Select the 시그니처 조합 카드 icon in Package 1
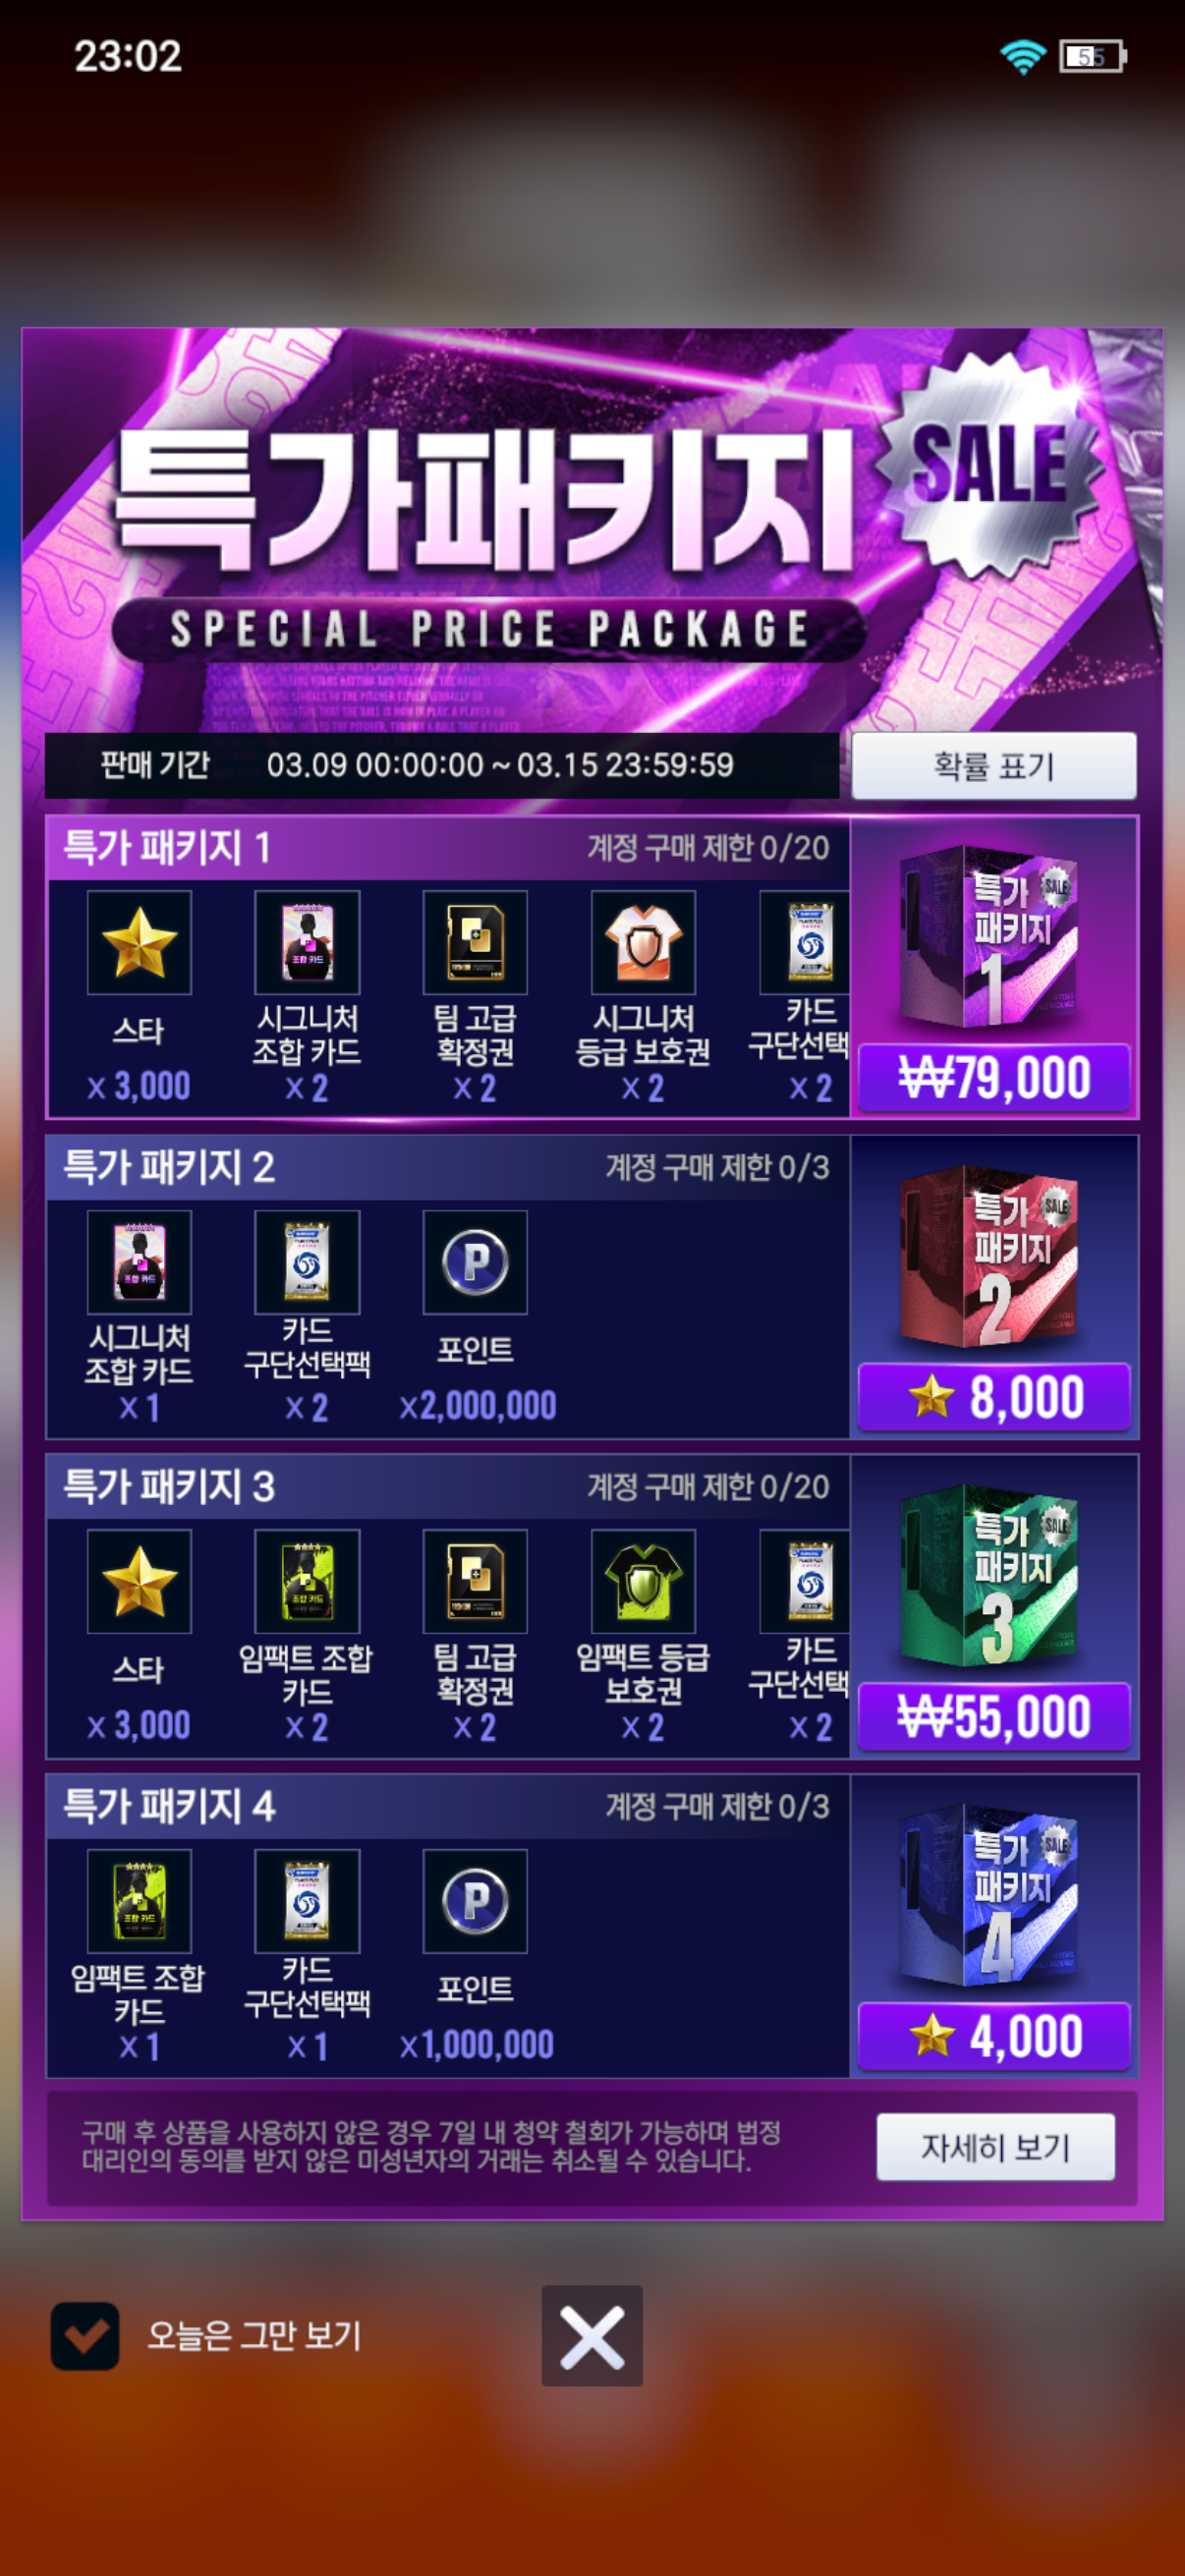This screenshot has width=1185, height=2576. 307,942
